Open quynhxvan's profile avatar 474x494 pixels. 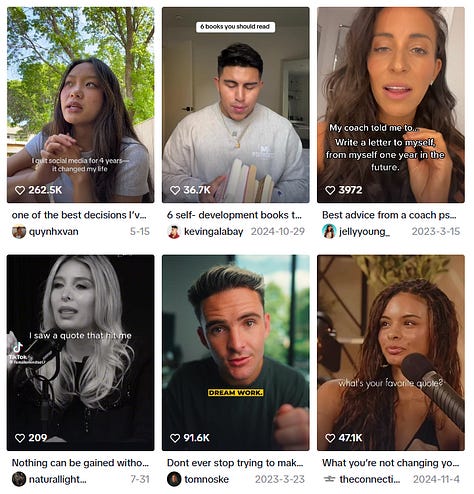click(19, 231)
